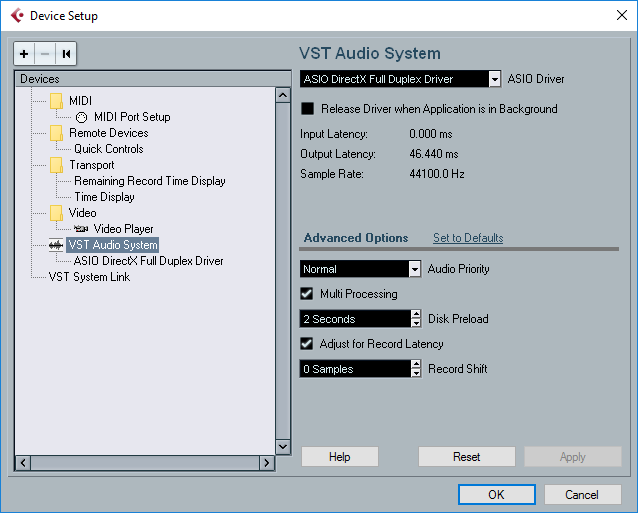Click the reset to first device icon
The height and width of the screenshot is (513, 638).
pyautogui.click(x=66, y=54)
